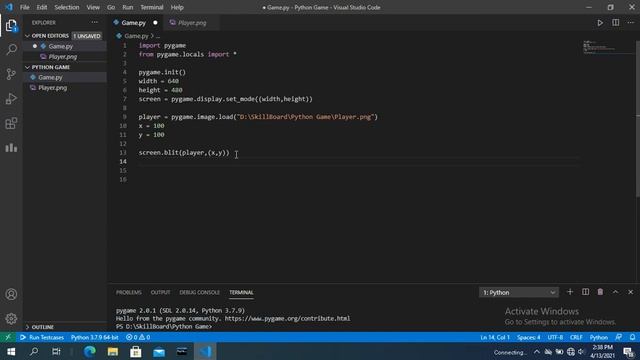Open the Terminal menu
This screenshot has width=640, height=360.
(152, 7)
